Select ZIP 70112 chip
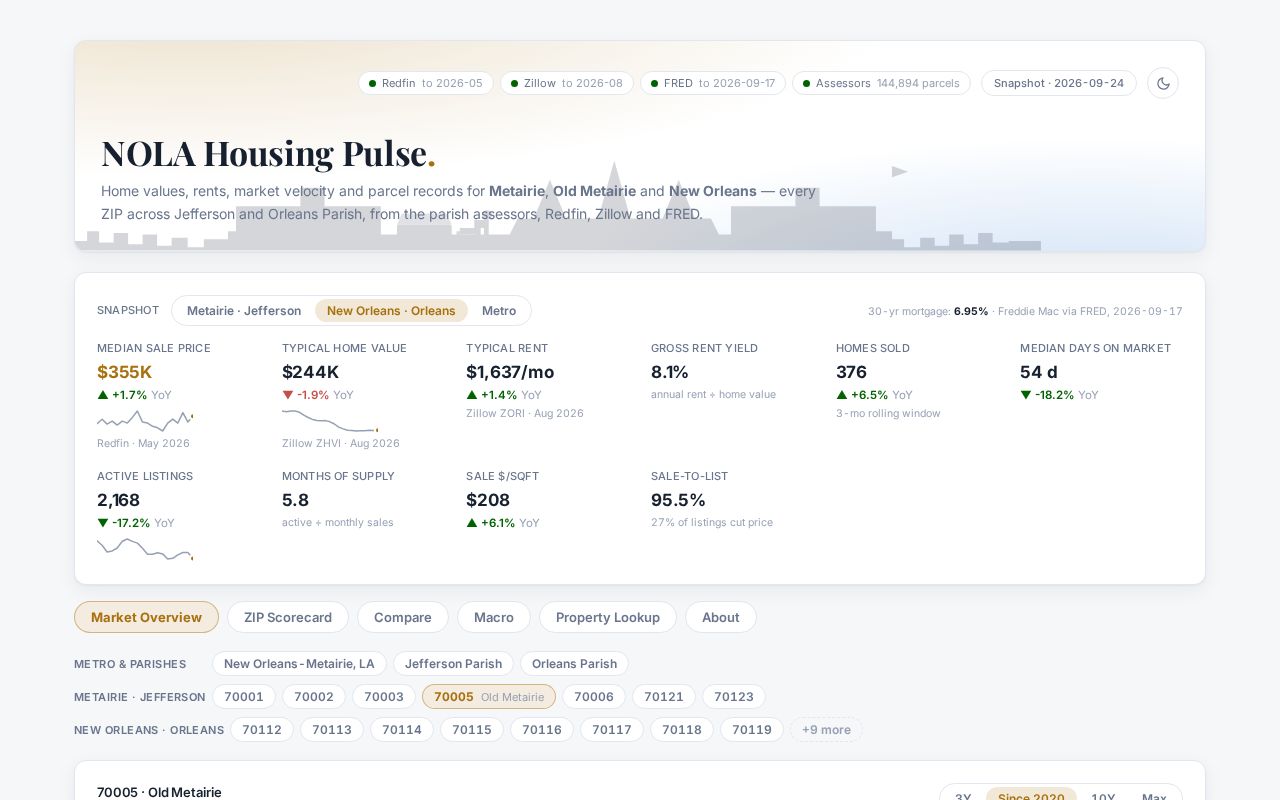The width and height of the screenshot is (1280, 800). coord(262,730)
